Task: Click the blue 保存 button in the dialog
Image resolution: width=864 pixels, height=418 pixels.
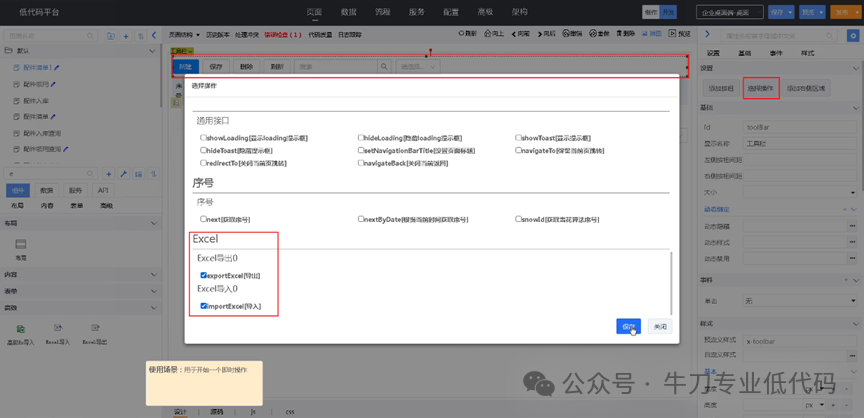Action: click(x=628, y=327)
